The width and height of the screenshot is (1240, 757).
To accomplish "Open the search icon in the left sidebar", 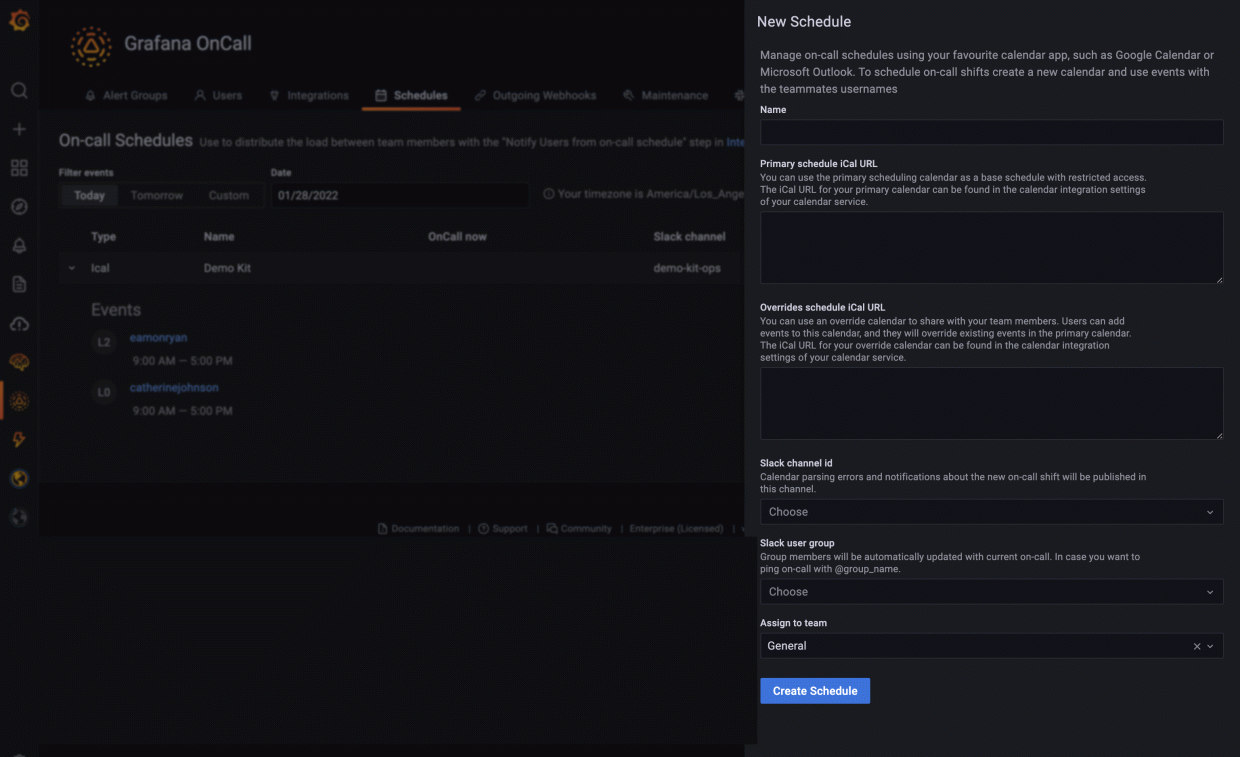I will coord(19,90).
